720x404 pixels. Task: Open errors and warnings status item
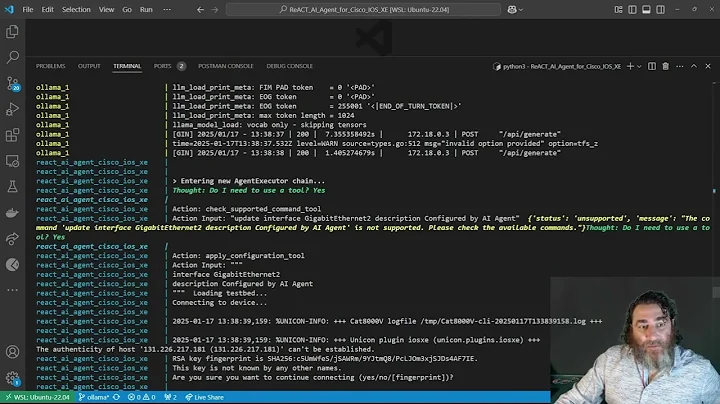[141, 397]
